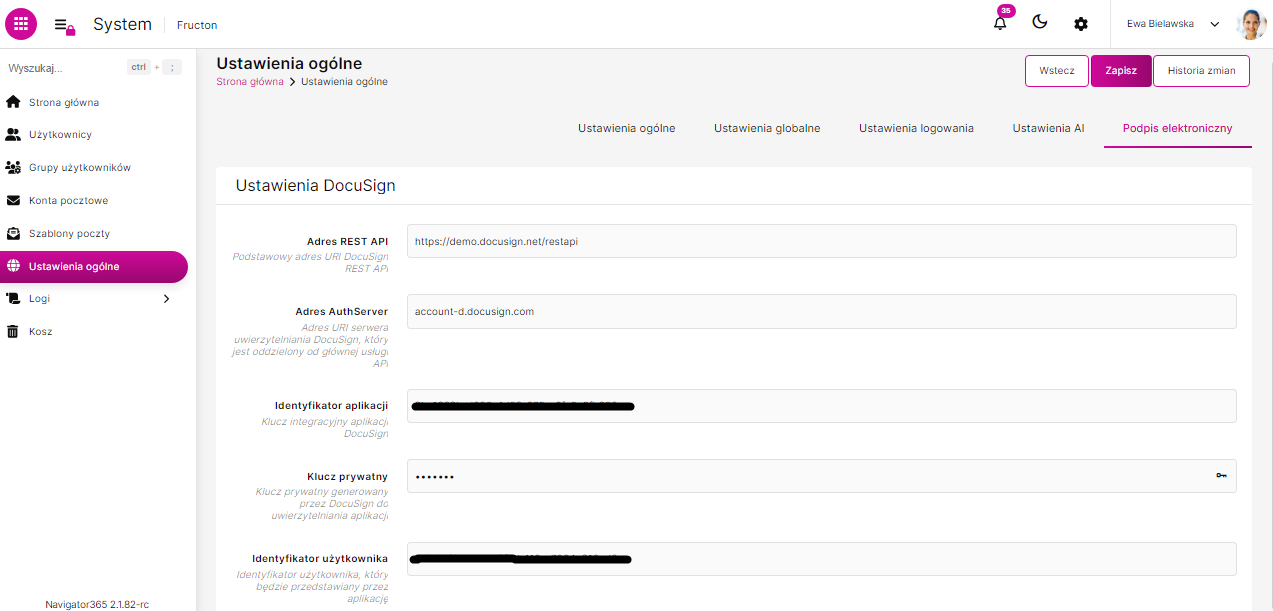Click the Adres REST API label
The width and height of the screenshot is (1273, 611).
[x=347, y=241]
